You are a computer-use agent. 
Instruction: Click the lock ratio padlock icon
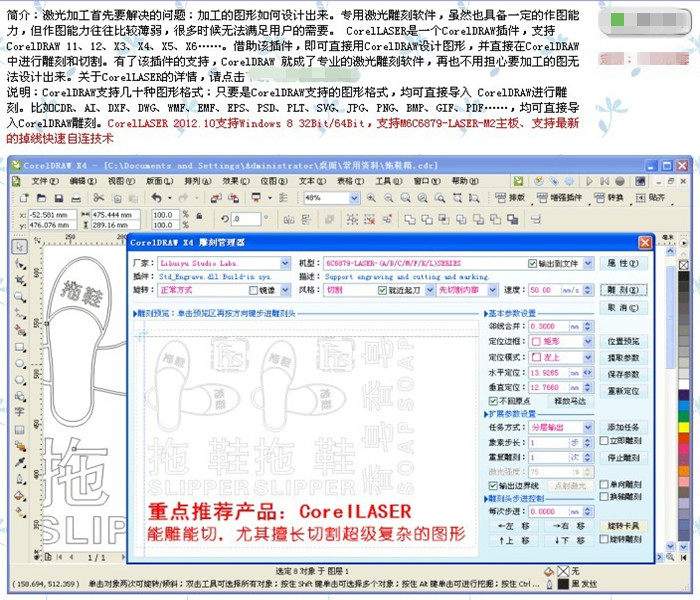199,216
